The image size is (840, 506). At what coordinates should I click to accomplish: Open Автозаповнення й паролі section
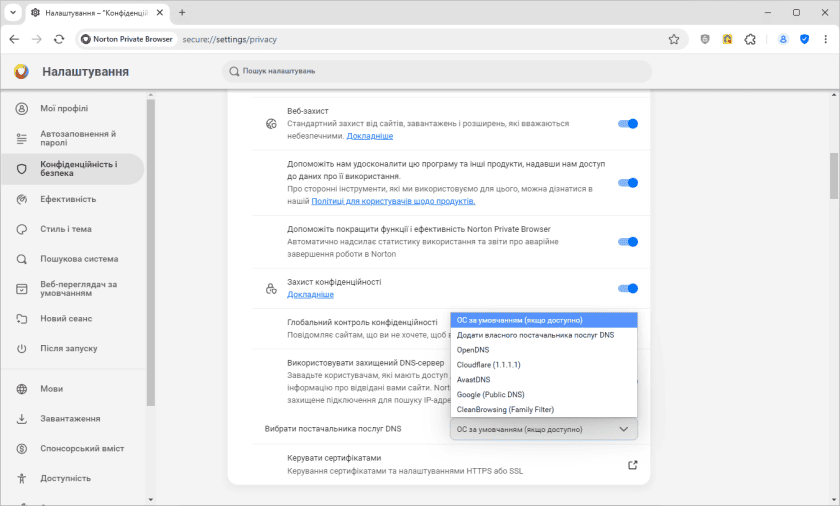pyautogui.click(x=72, y=138)
